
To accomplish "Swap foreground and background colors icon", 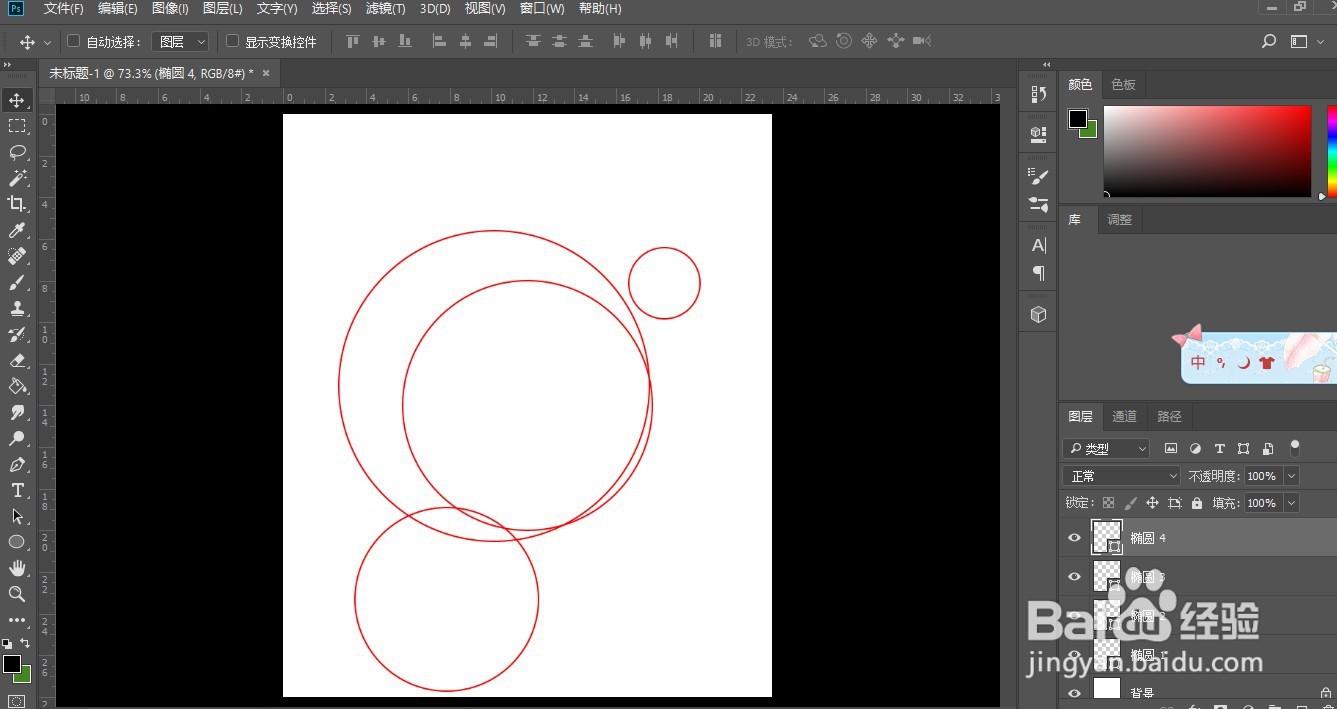I will click(25, 643).
